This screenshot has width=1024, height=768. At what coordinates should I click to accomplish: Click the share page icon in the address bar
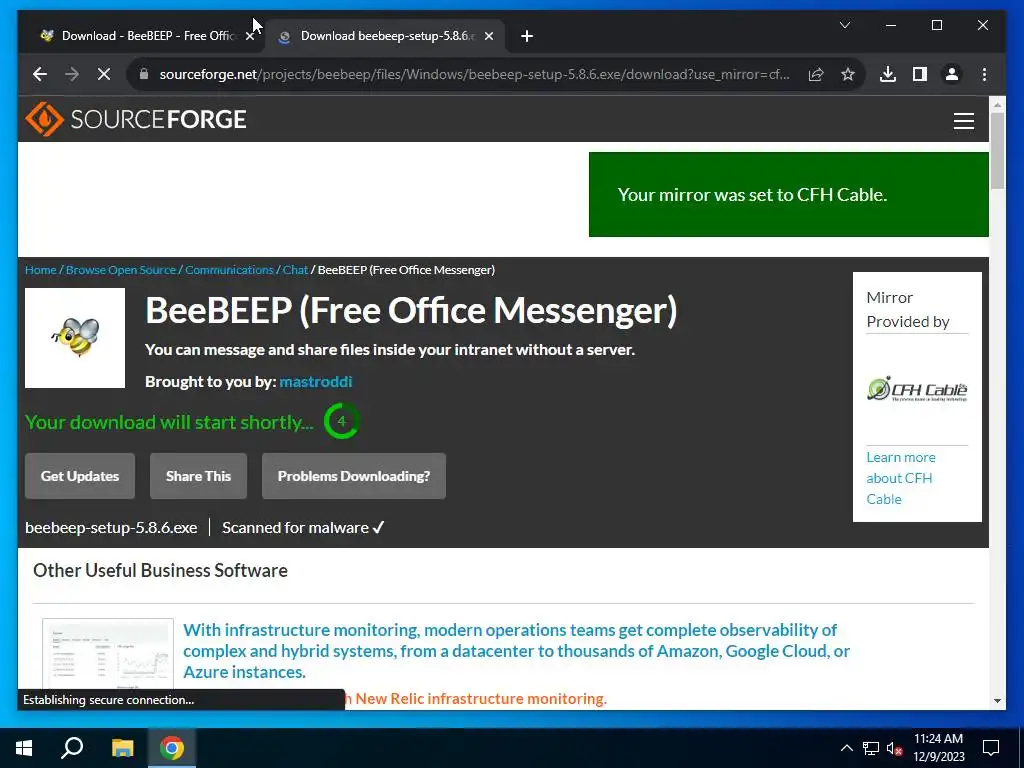(816, 74)
